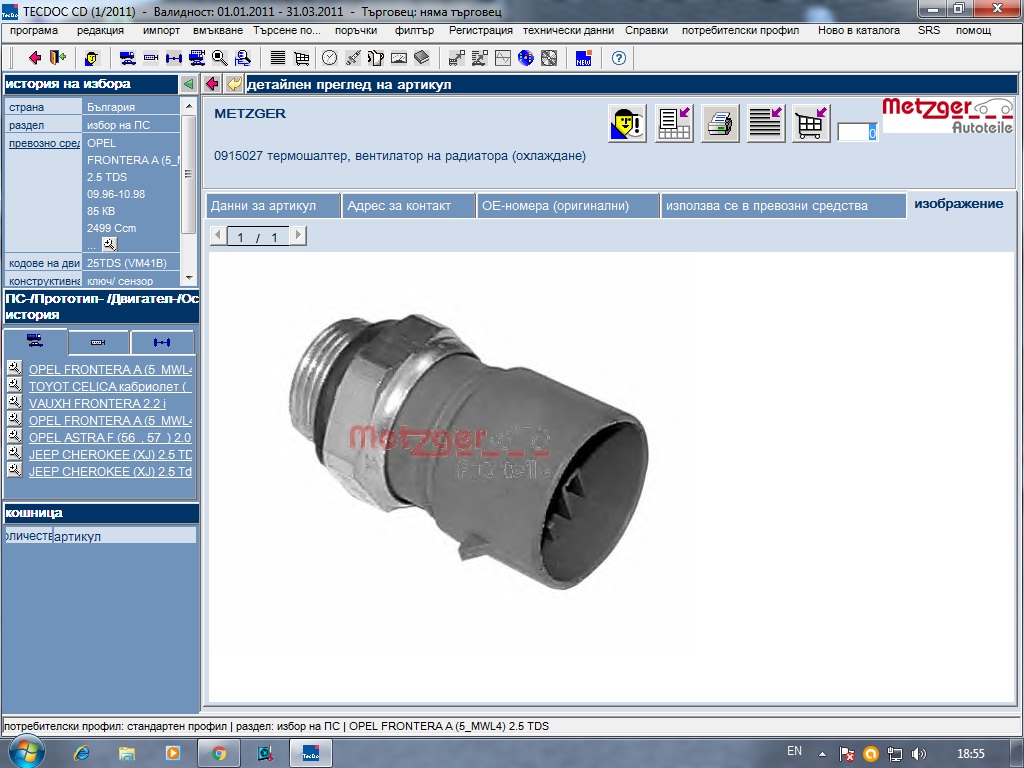Open the филтър menu

414,30
